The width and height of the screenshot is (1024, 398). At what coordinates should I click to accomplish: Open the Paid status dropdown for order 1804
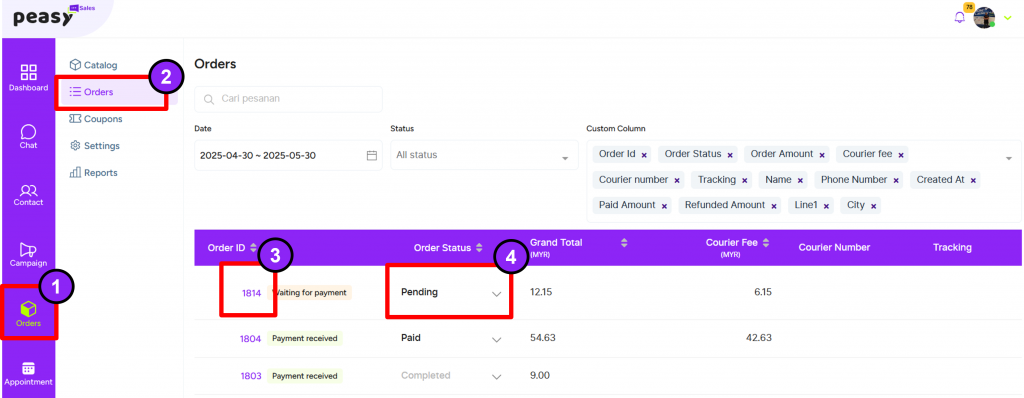coord(451,339)
